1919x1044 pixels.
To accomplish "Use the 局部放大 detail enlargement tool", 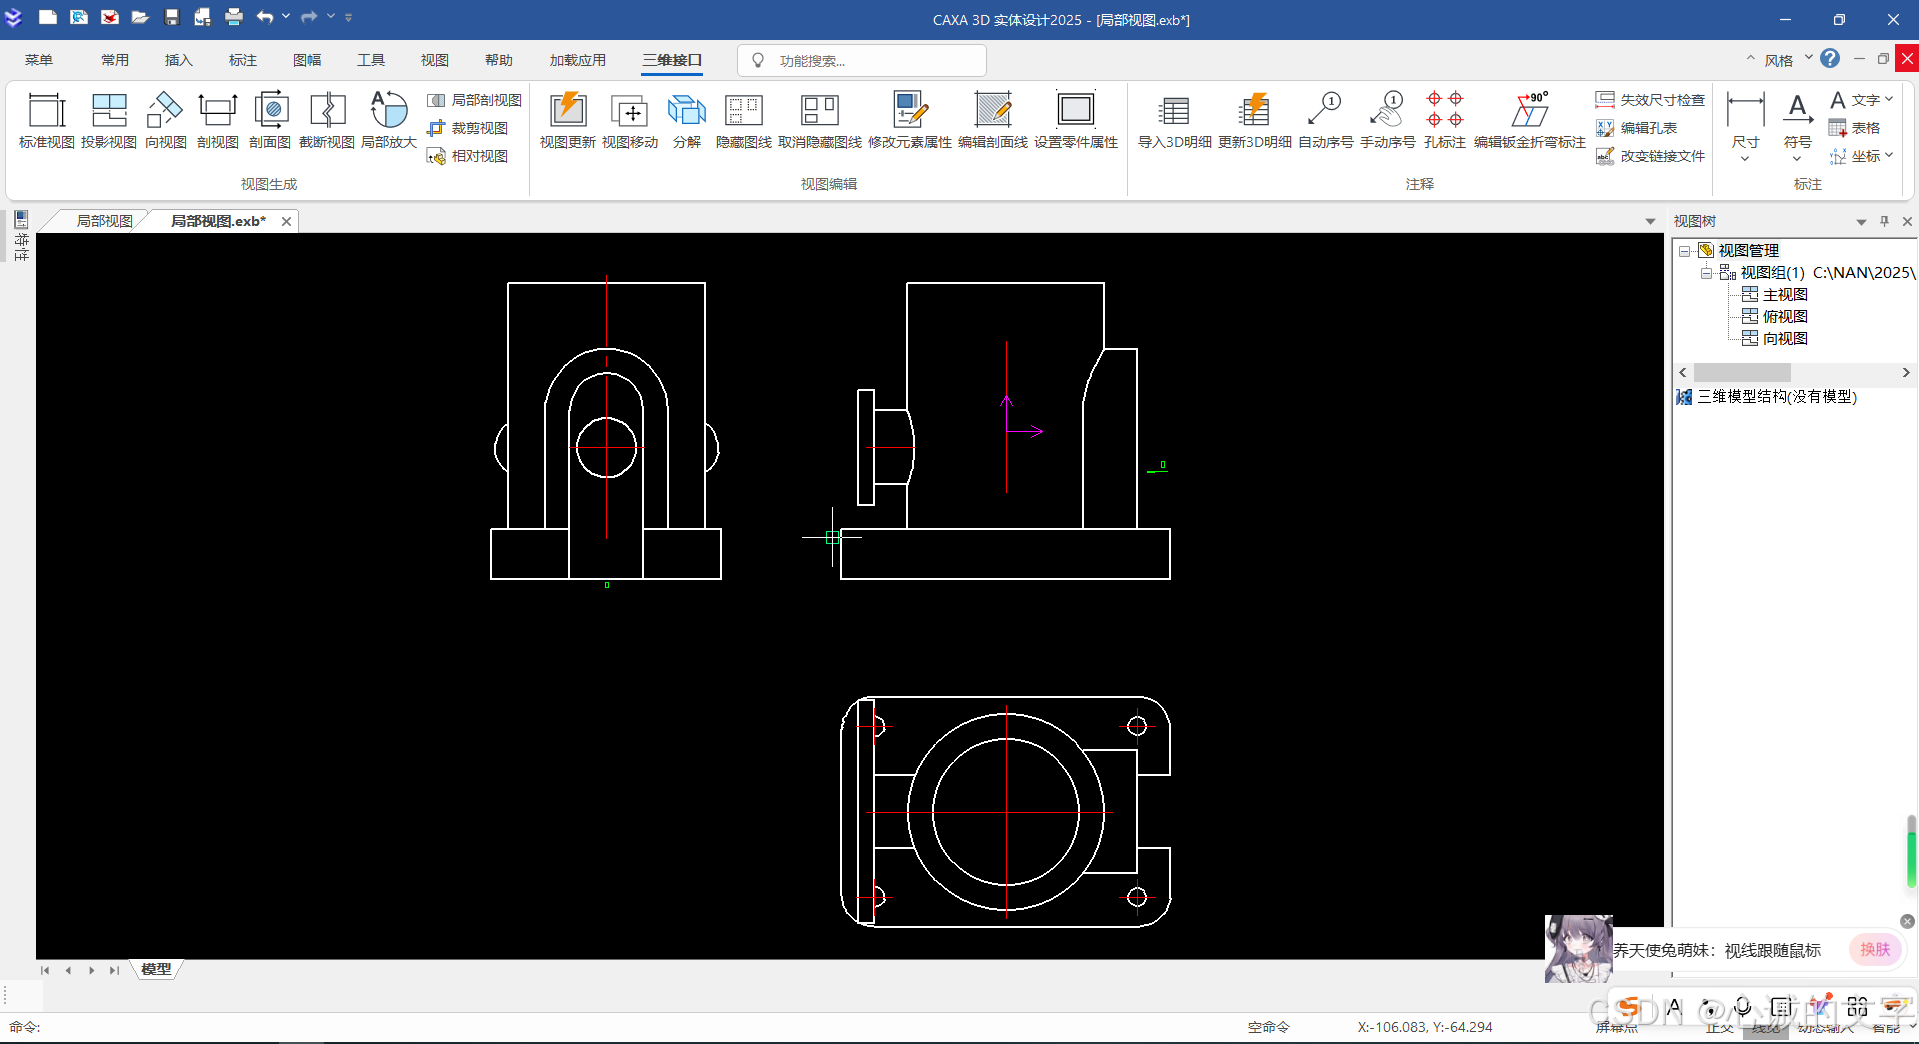I will point(389,121).
